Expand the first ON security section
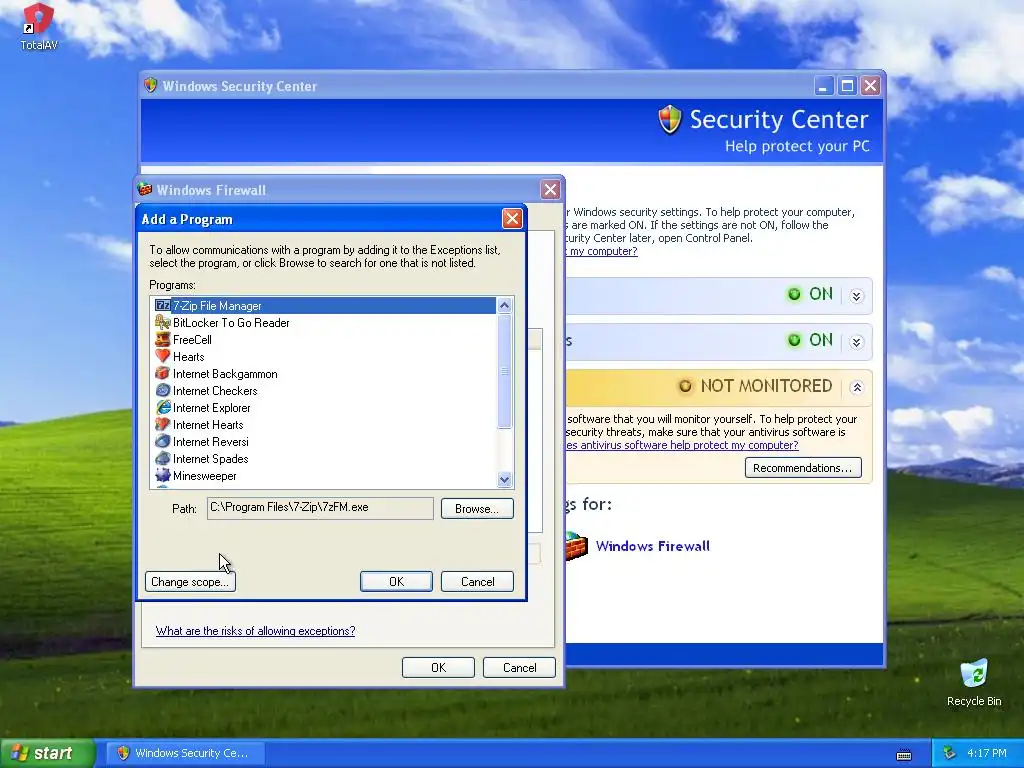The width and height of the screenshot is (1024, 768). 857,296
